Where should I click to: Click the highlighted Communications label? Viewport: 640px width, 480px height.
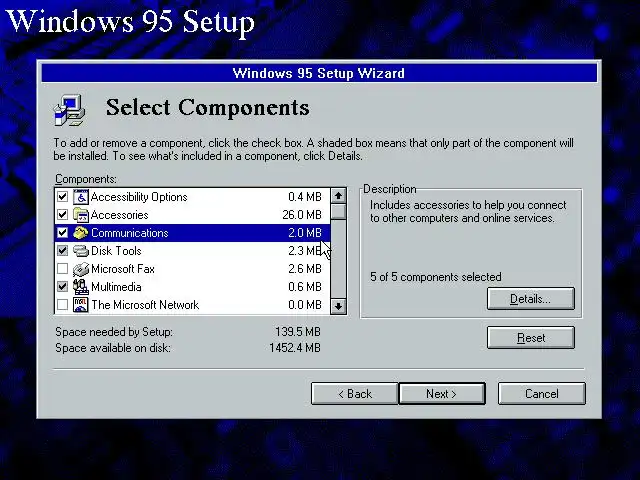tap(129, 233)
